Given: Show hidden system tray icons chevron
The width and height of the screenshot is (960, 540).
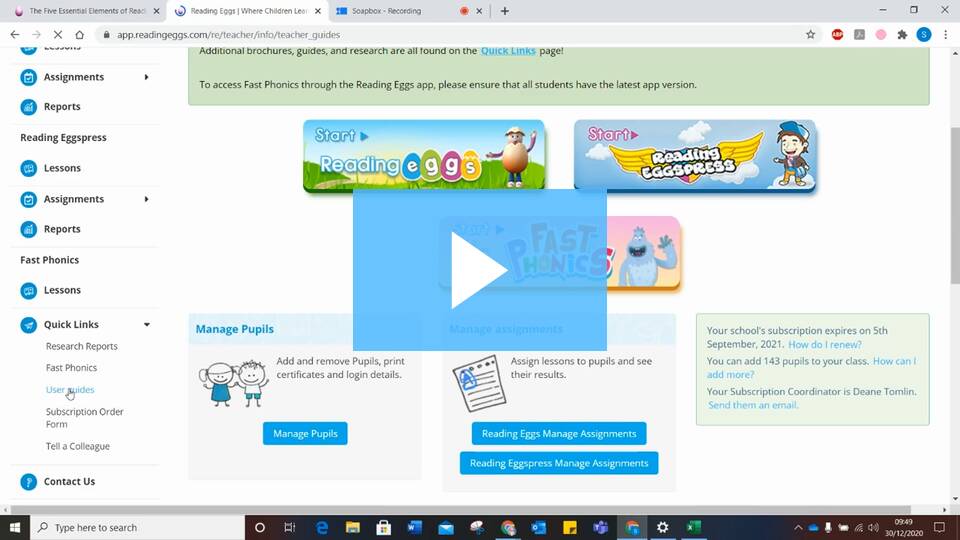Looking at the screenshot, I should click(798, 527).
